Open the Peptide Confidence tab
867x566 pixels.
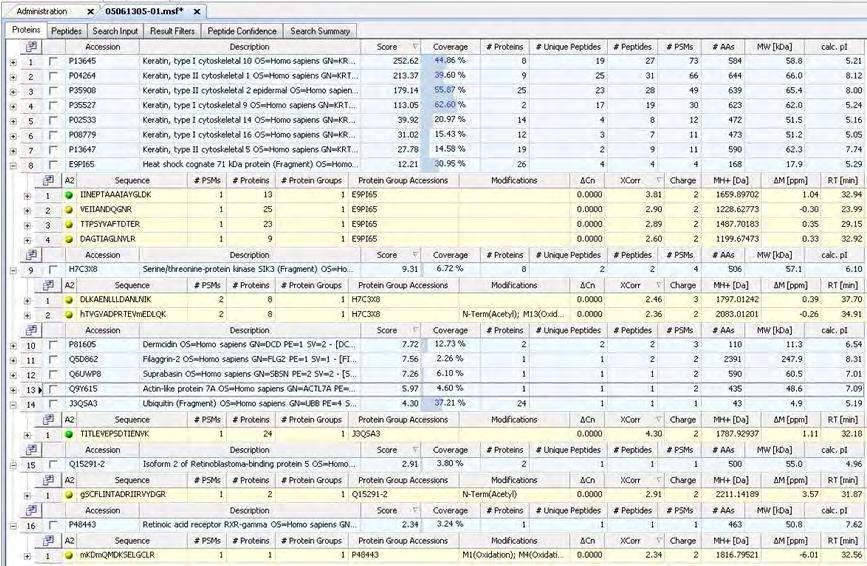242,31
